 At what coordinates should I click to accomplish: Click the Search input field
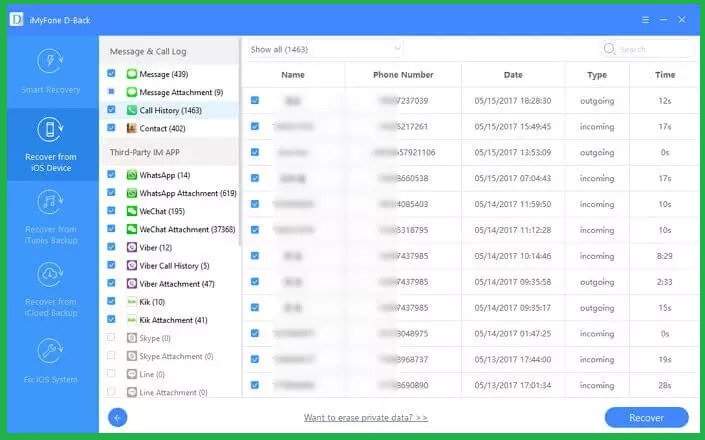coord(647,49)
